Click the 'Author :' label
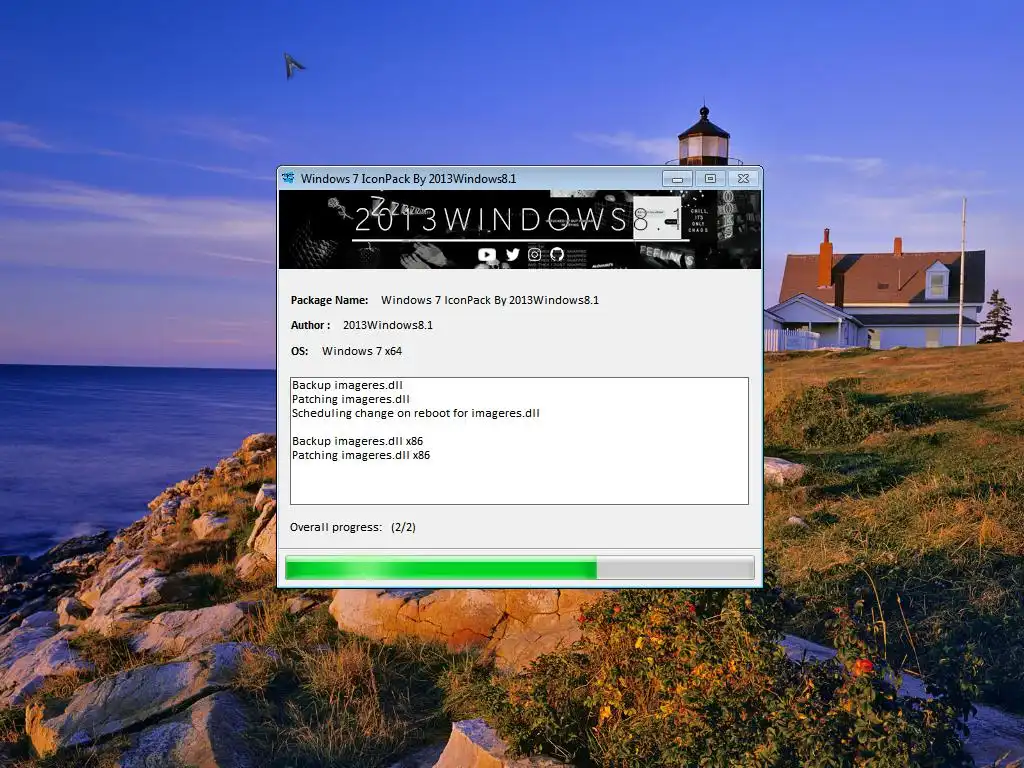Screen dimensions: 1024x768 coord(310,325)
